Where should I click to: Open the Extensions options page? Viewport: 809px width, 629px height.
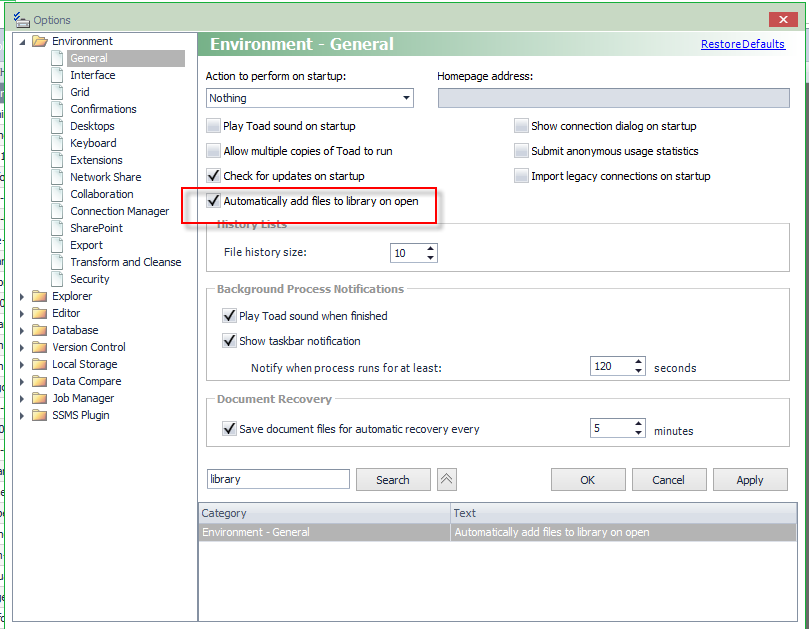click(x=96, y=160)
